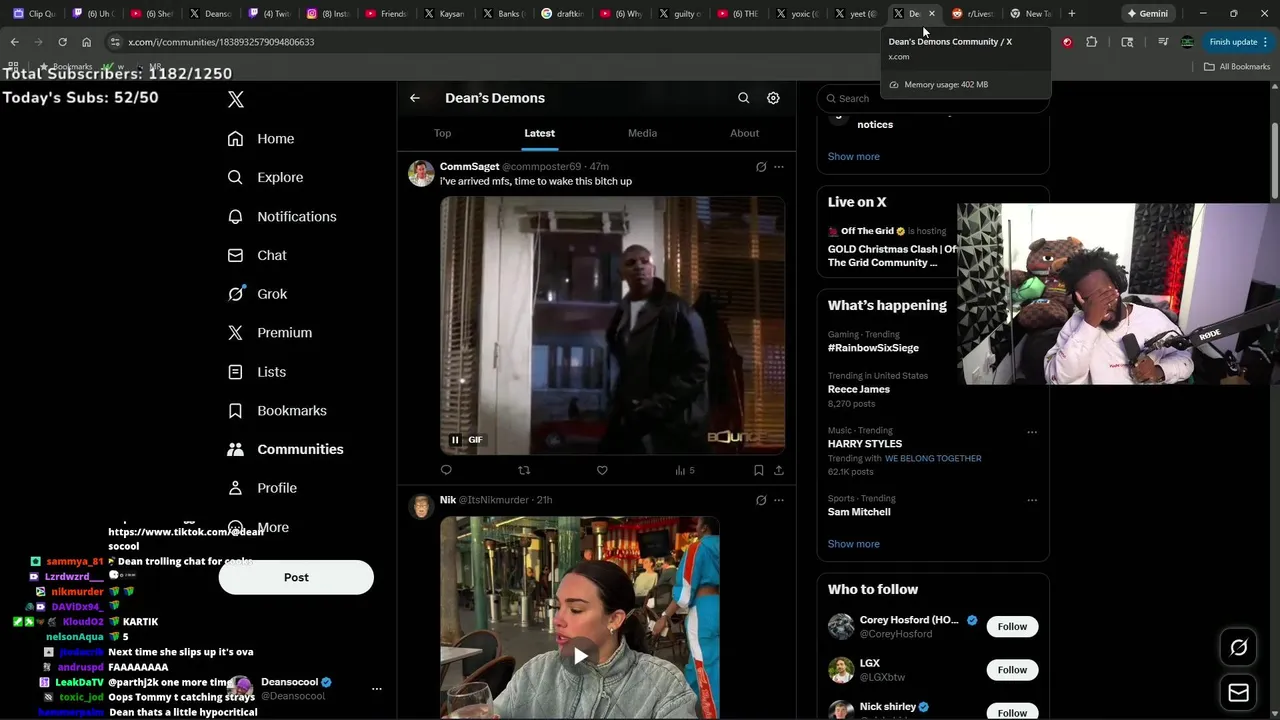
Task: Switch to the draftkings browser tab
Action: tap(562, 14)
